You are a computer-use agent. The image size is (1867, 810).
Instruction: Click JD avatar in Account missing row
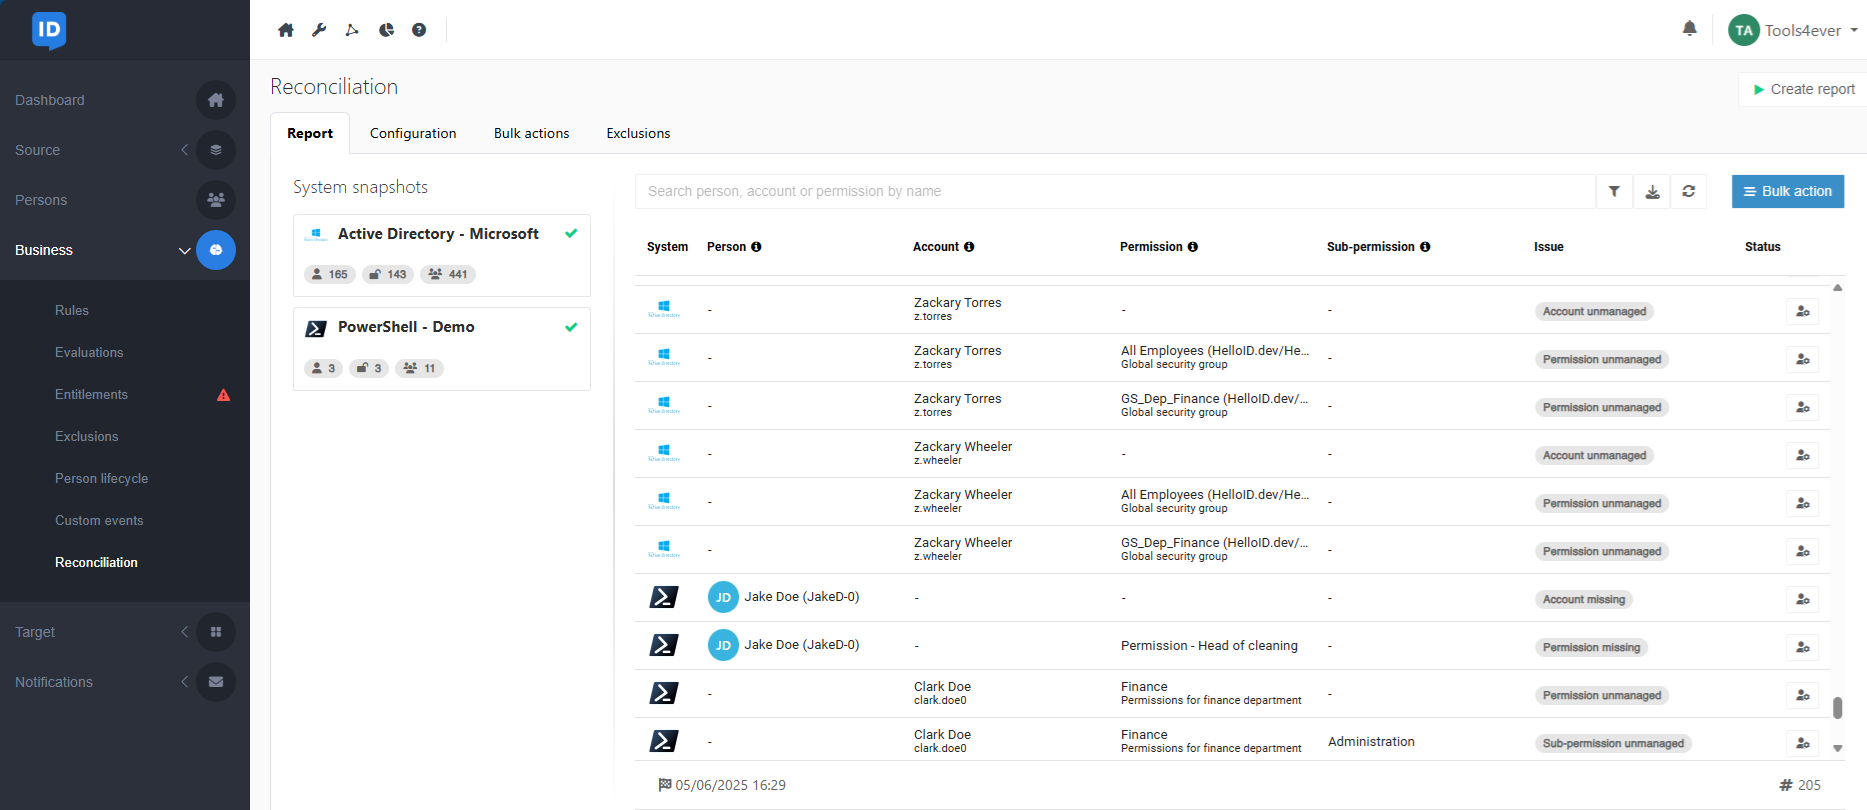pyautogui.click(x=723, y=597)
